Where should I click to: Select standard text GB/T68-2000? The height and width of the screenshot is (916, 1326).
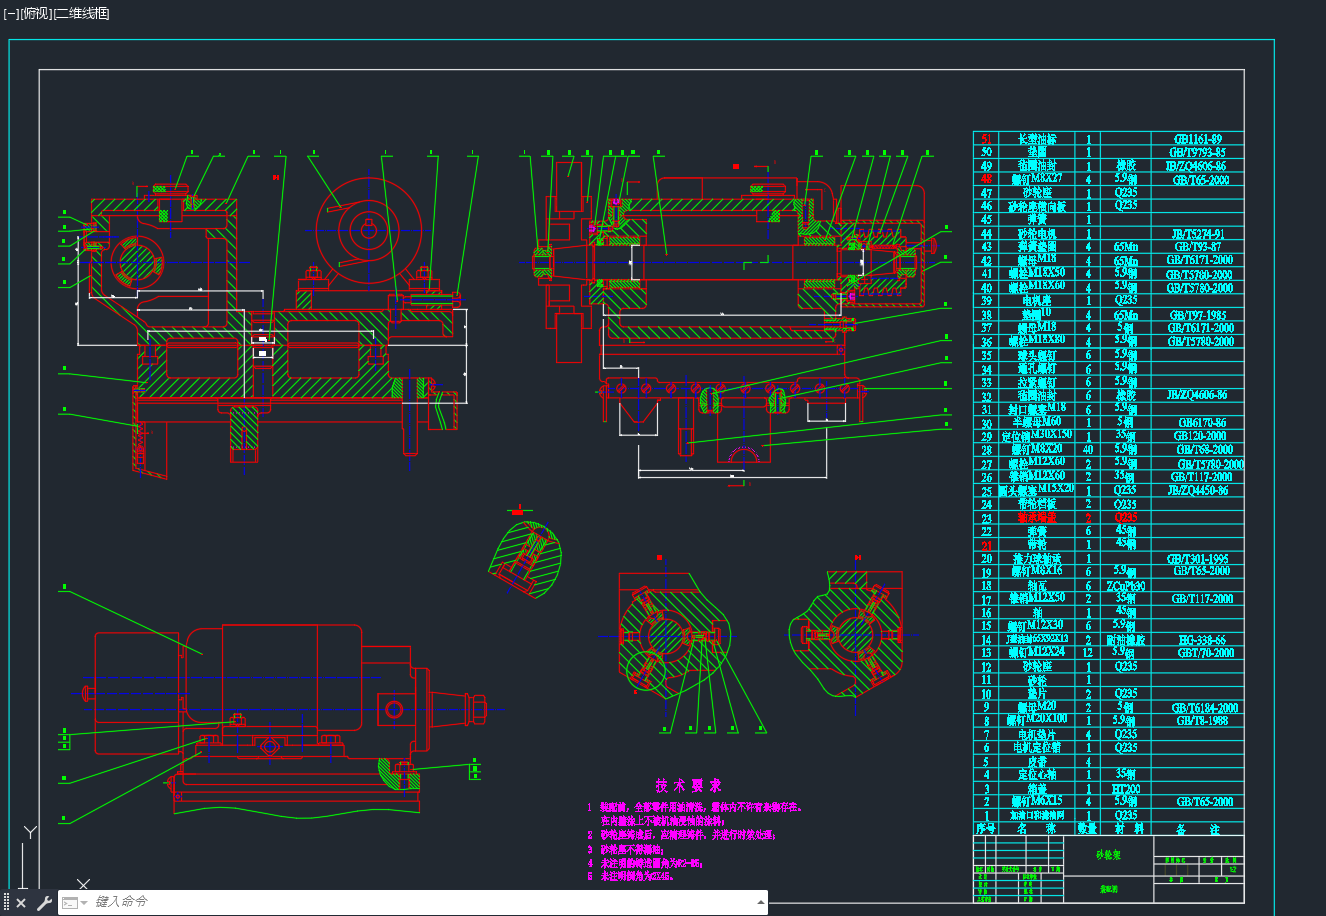[x=1205, y=450]
